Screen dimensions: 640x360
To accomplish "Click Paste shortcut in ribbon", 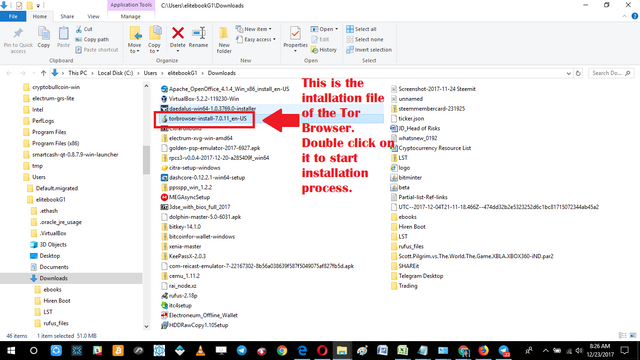I will 97,50.
